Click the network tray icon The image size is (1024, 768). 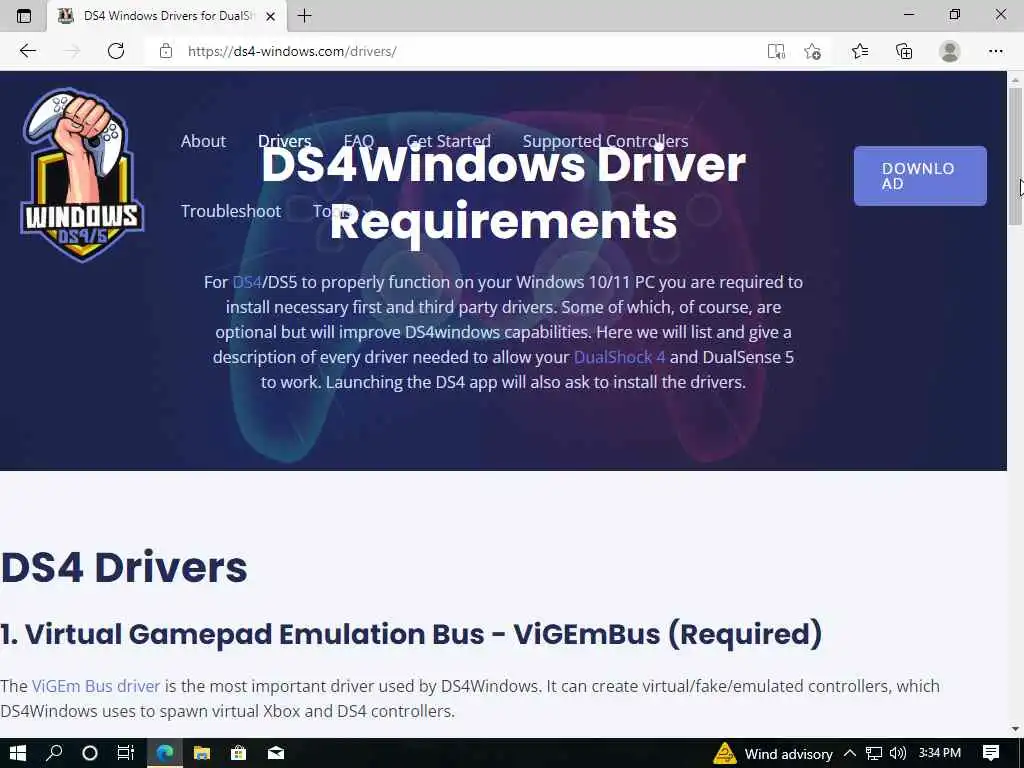click(x=874, y=753)
